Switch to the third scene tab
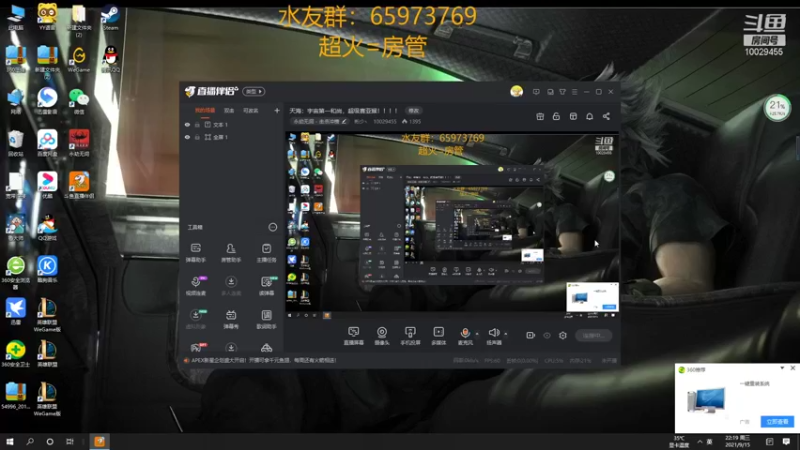This screenshot has width=800, height=450. tap(251, 110)
